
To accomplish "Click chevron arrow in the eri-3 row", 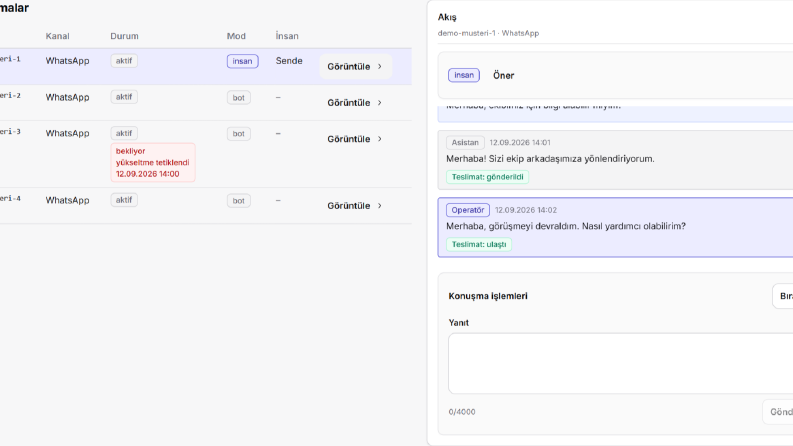I will coord(380,139).
